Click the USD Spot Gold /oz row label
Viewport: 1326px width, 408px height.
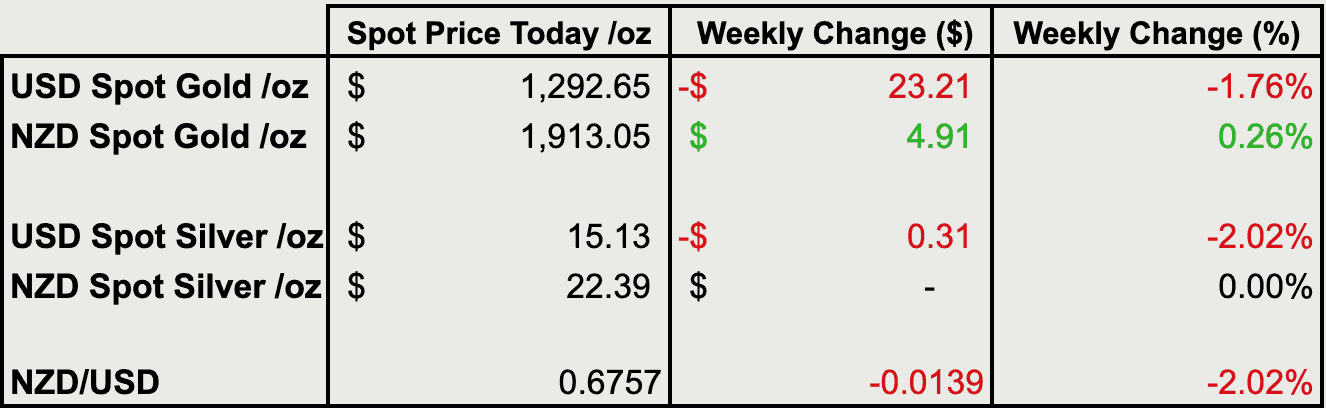tap(160, 87)
